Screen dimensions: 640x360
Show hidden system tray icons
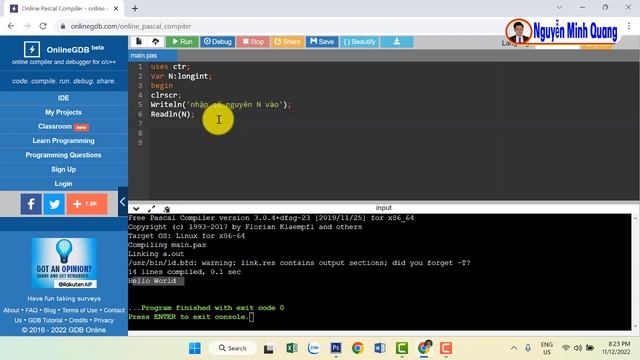click(x=514, y=348)
